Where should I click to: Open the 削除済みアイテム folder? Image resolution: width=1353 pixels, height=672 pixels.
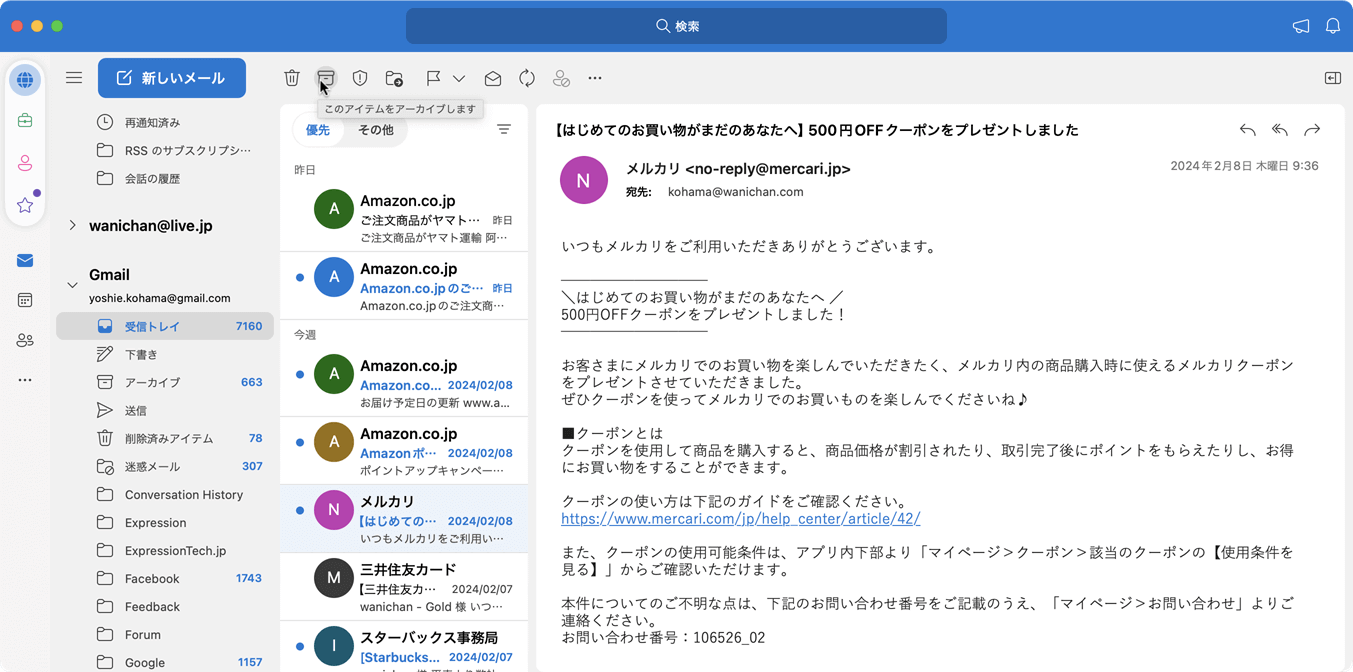pos(165,438)
